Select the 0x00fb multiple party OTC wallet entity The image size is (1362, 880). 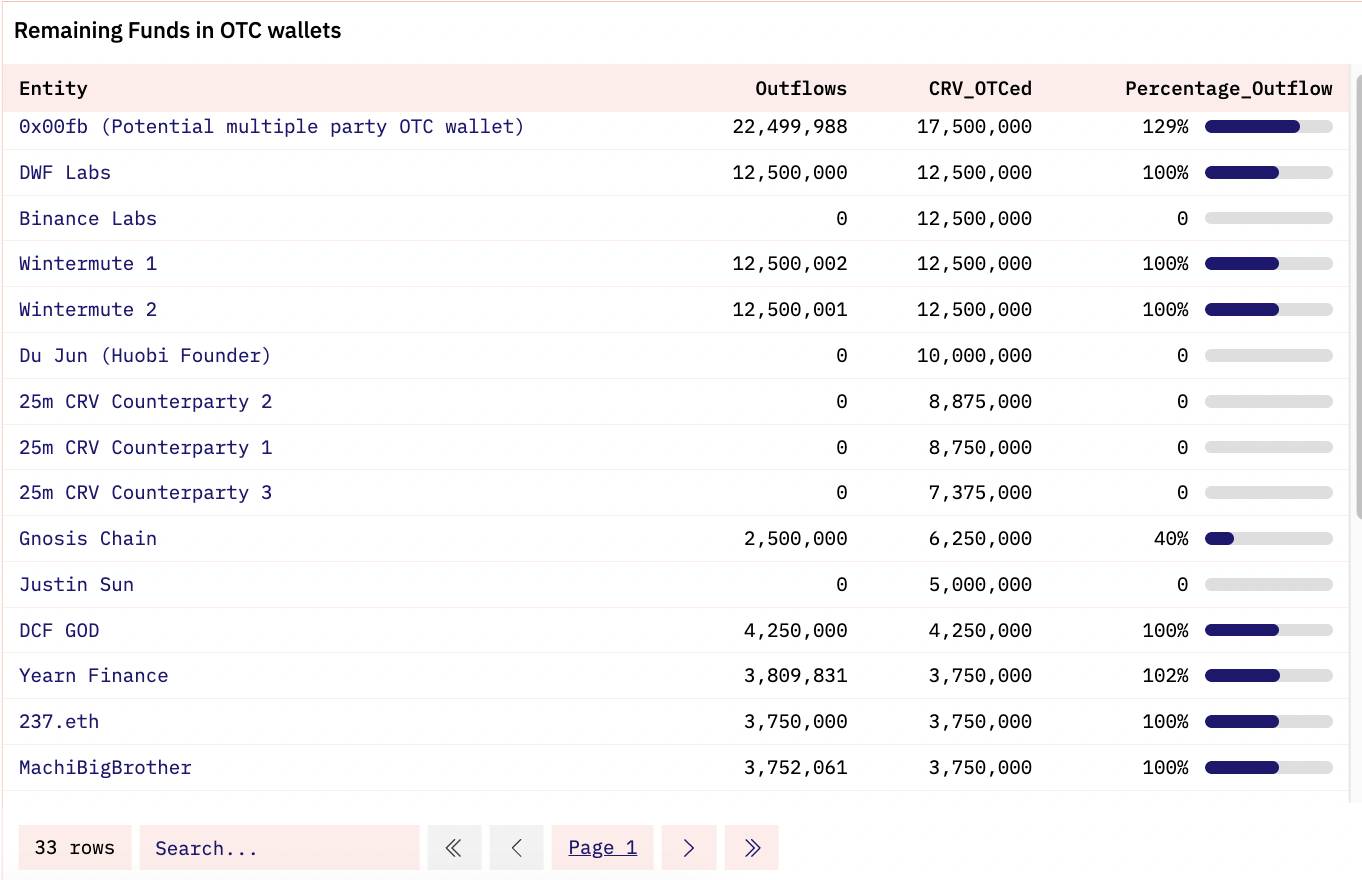(271, 127)
